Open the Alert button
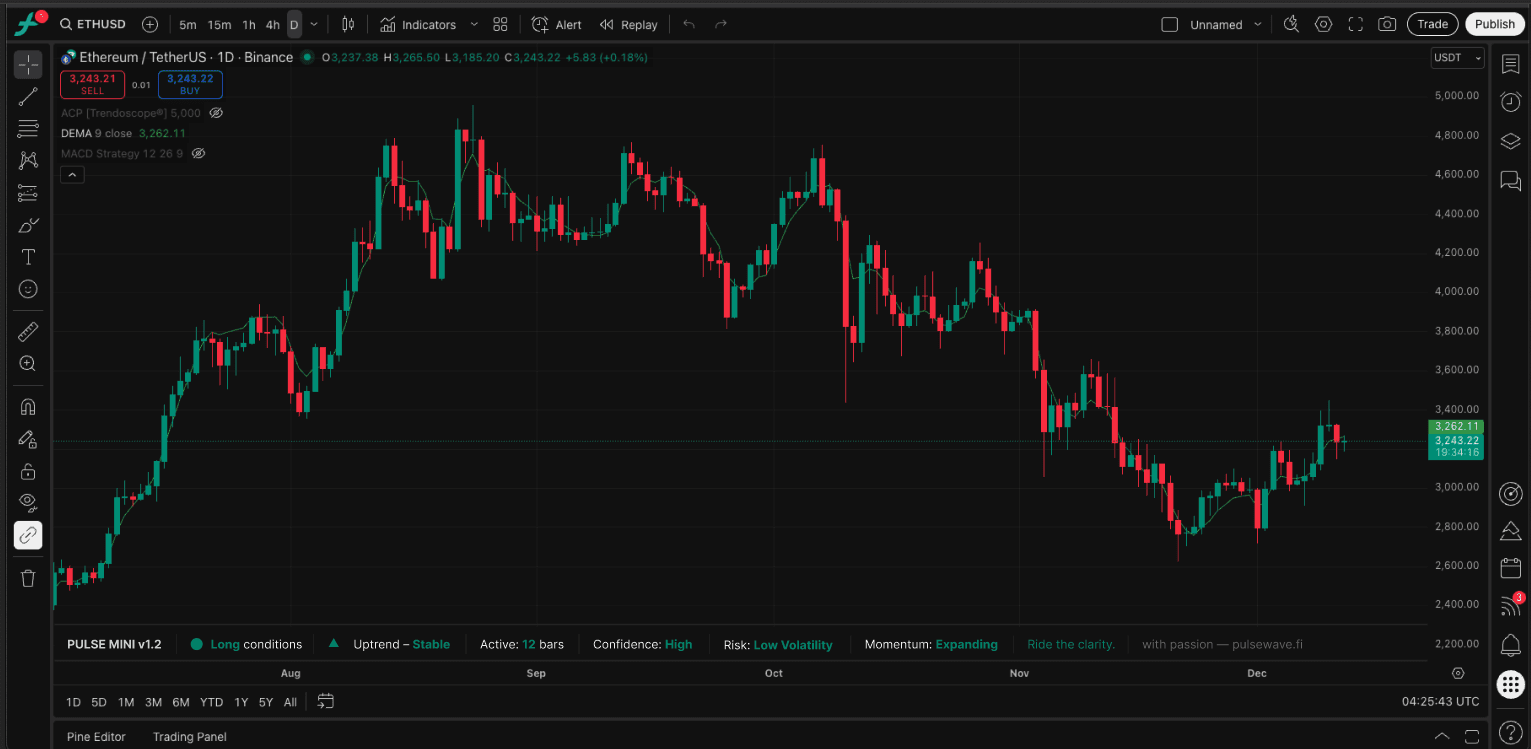 pos(557,25)
